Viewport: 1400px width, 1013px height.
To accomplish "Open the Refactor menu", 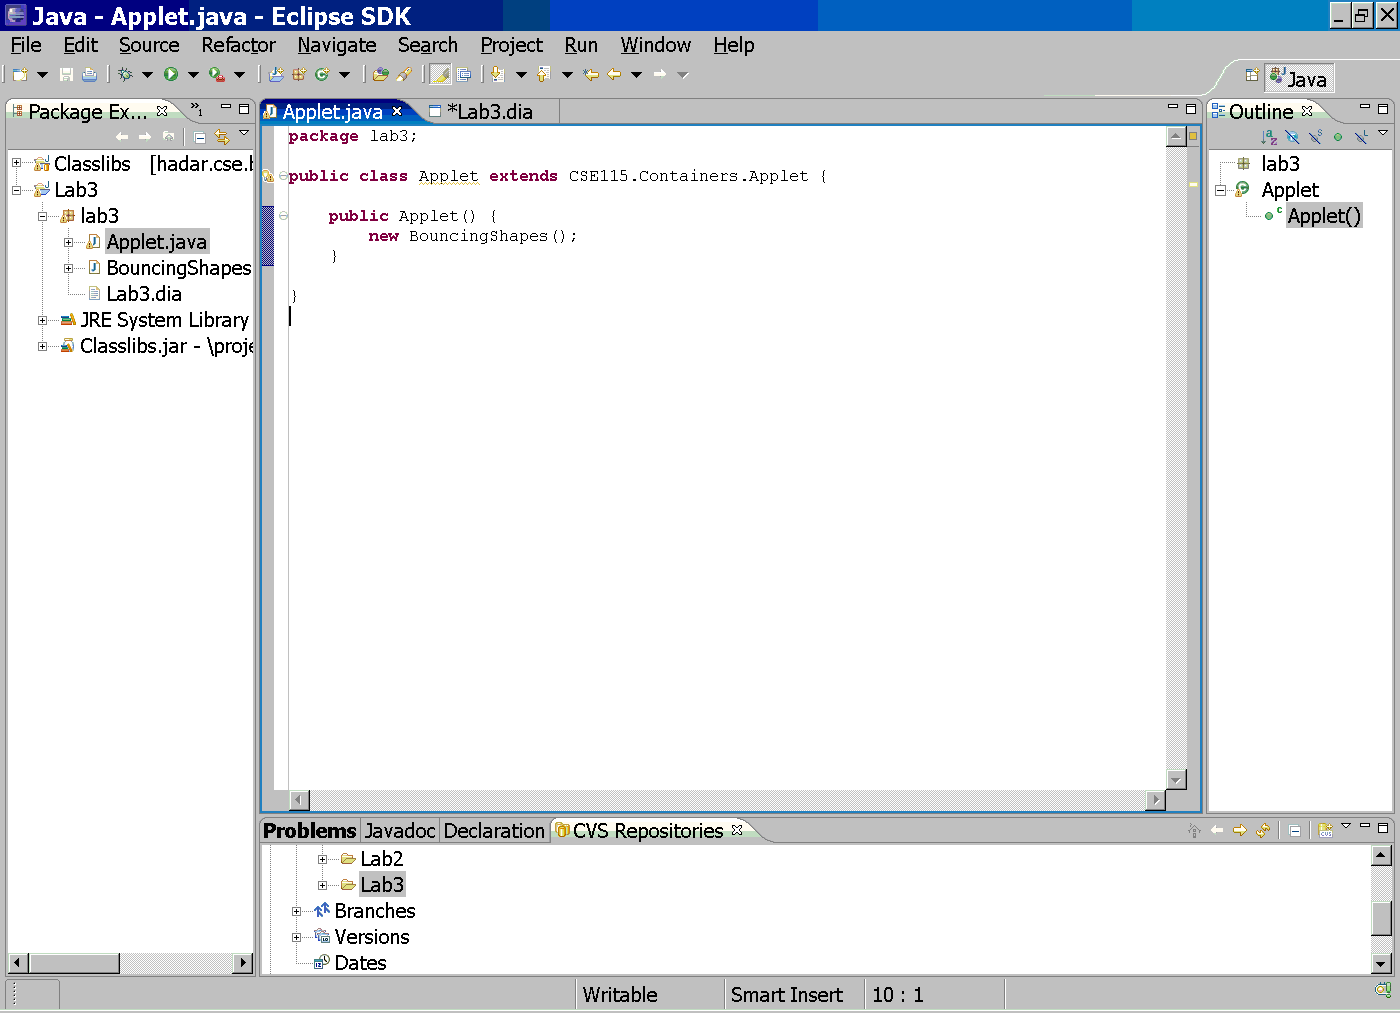I will (238, 45).
